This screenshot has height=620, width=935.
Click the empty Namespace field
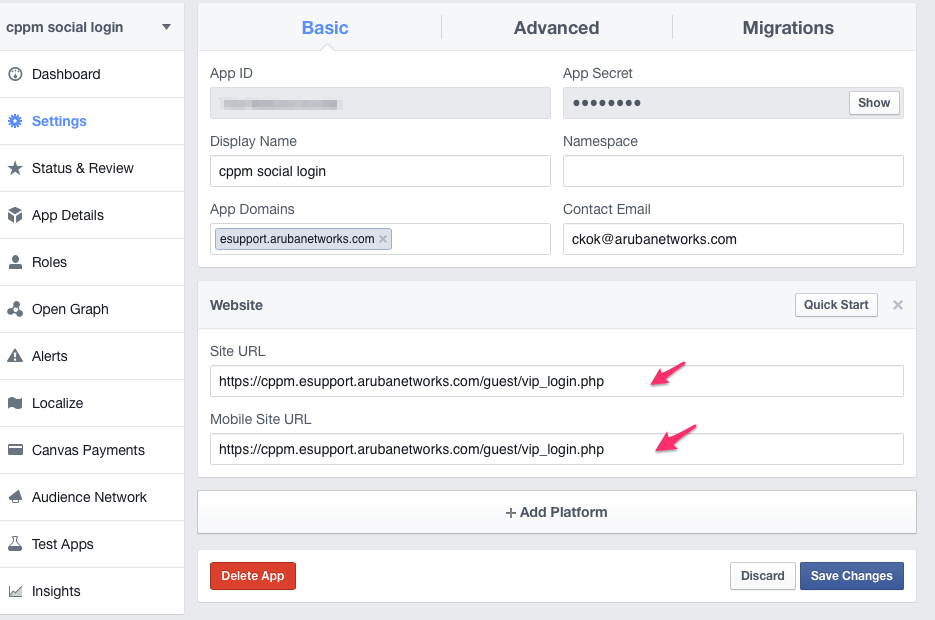pos(733,171)
